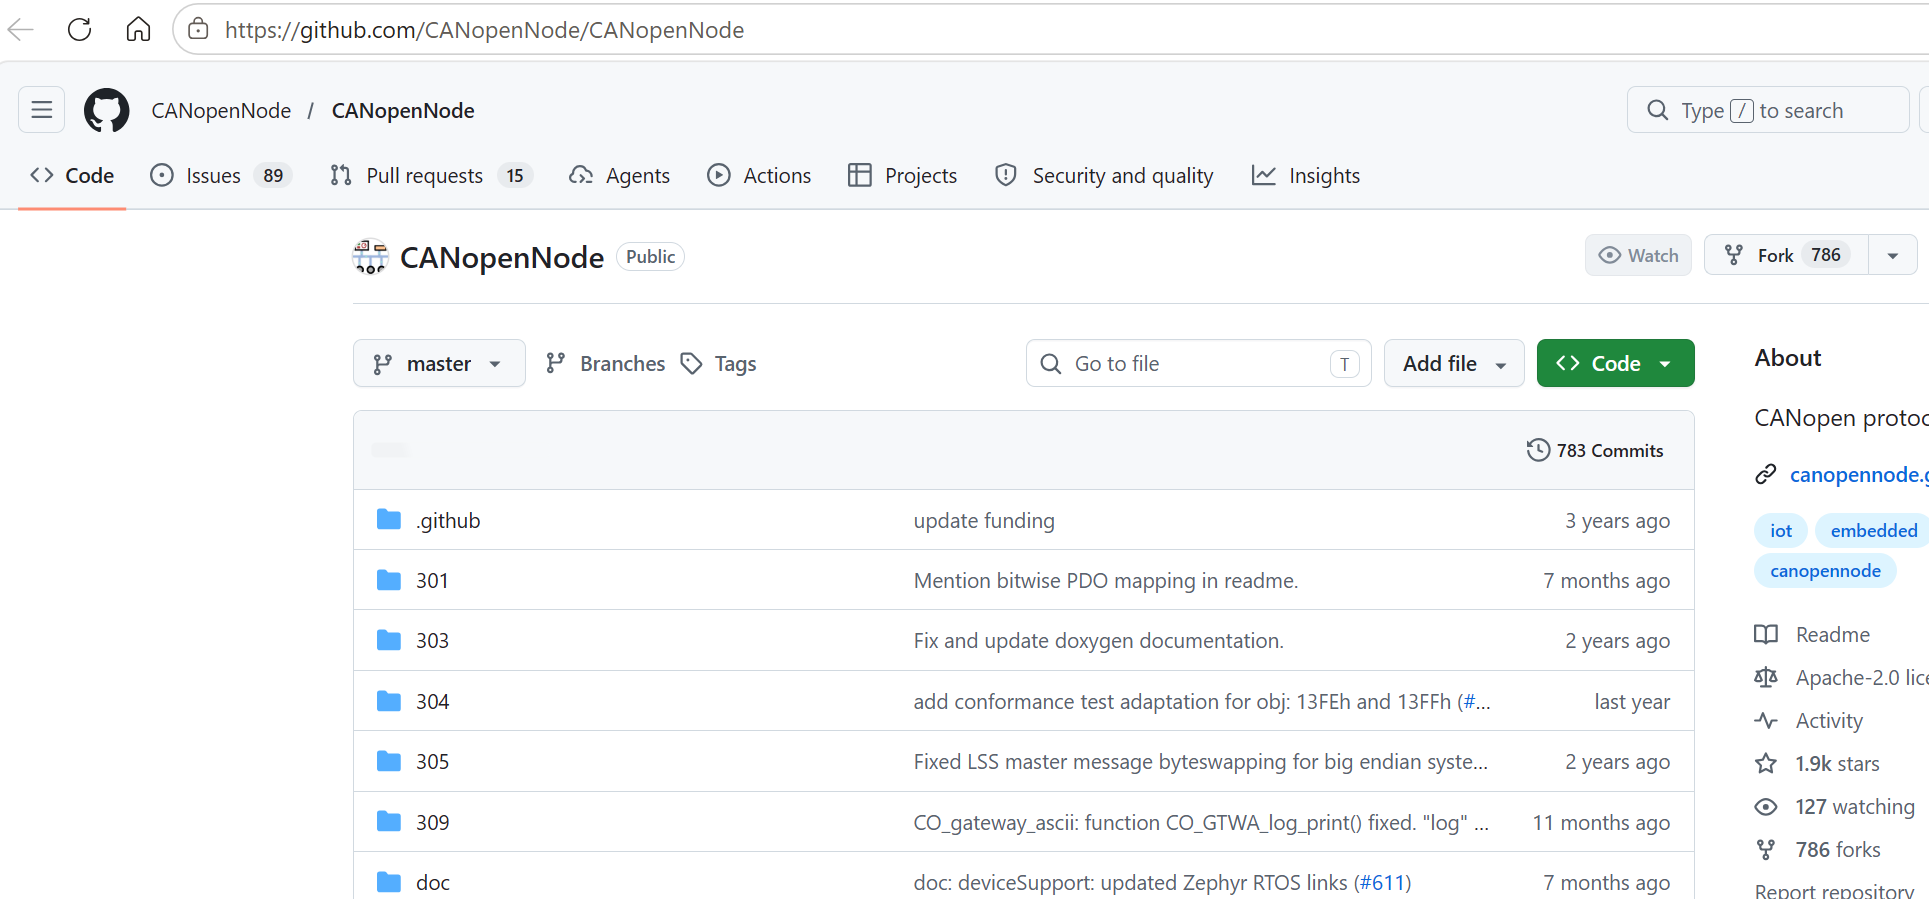The height and width of the screenshot is (899, 1929).
Task: Open the browser home page icon
Action: point(138,30)
